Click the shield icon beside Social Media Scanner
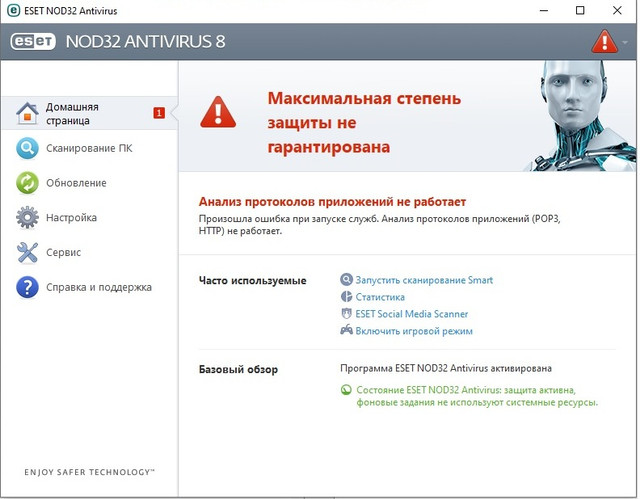640x499 pixels. coord(347,313)
